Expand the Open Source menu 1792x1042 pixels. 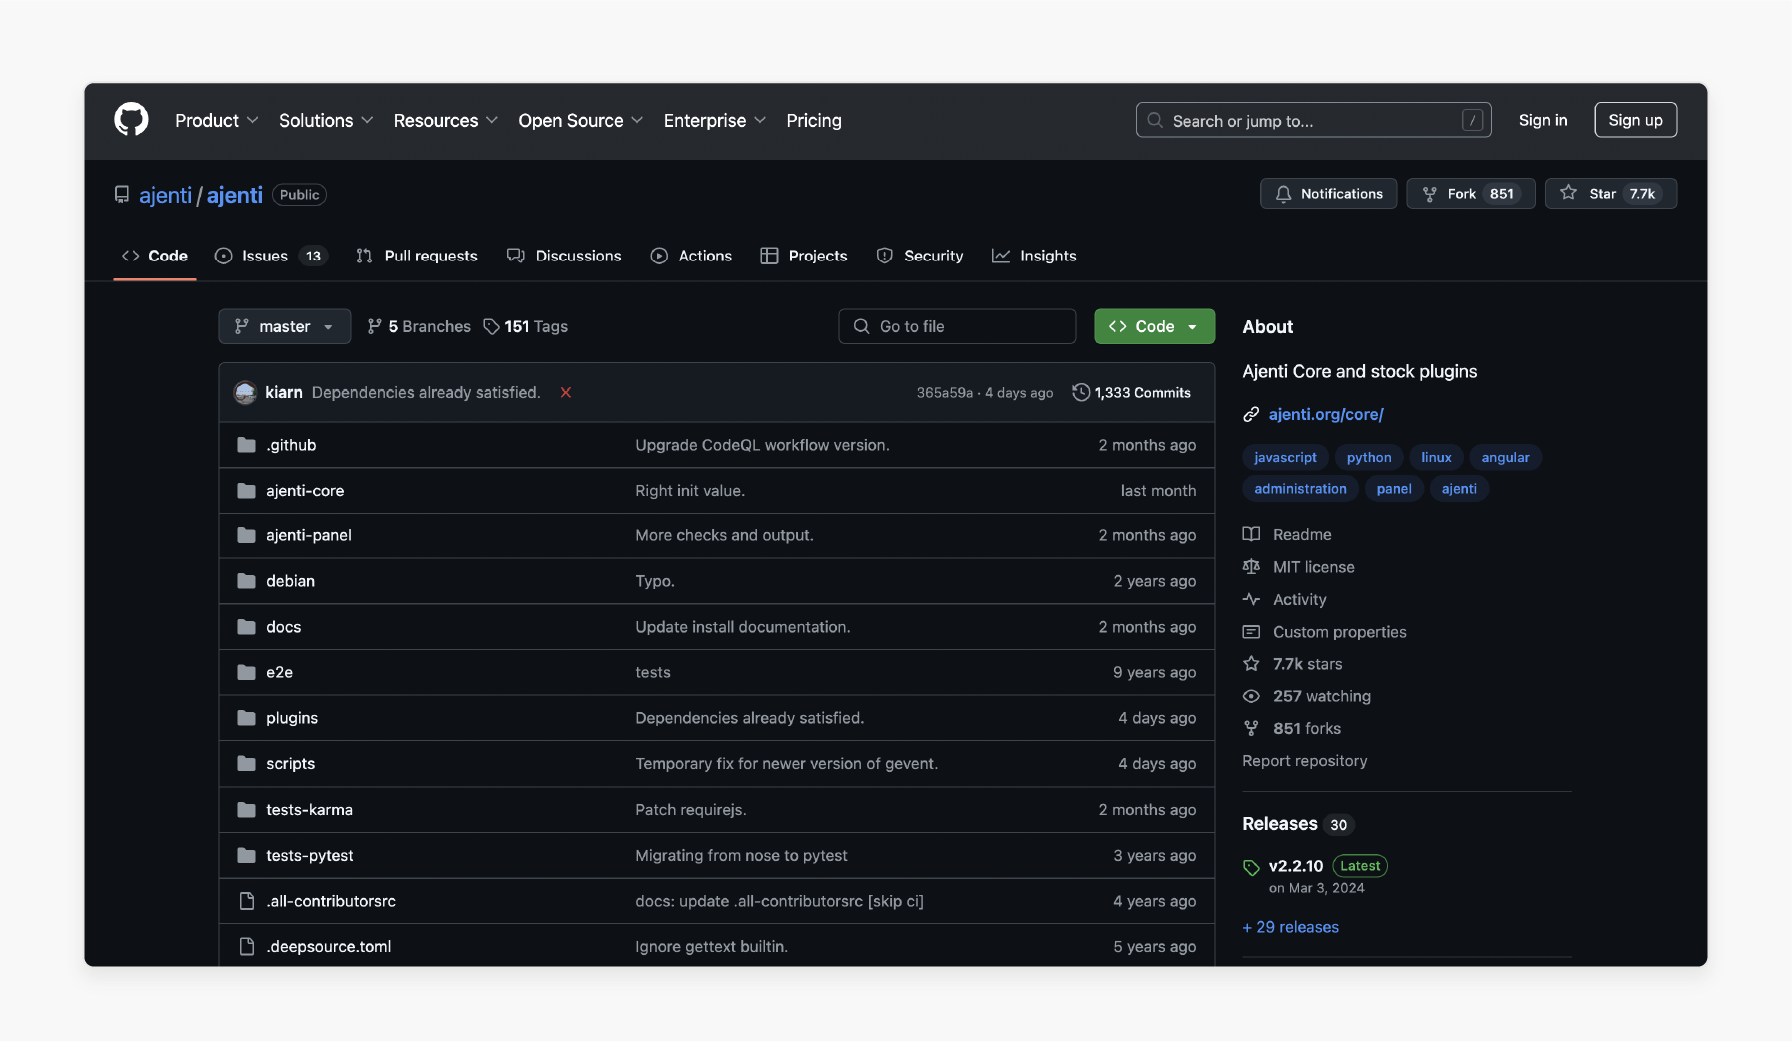tap(581, 121)
